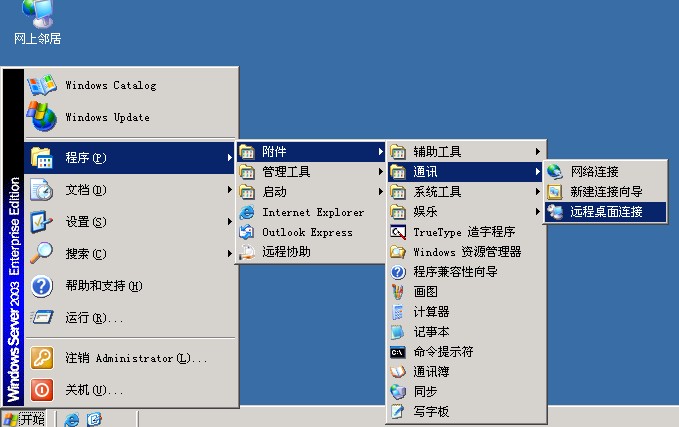Expand the 管理工具 submenu arrow

point(381,172)
